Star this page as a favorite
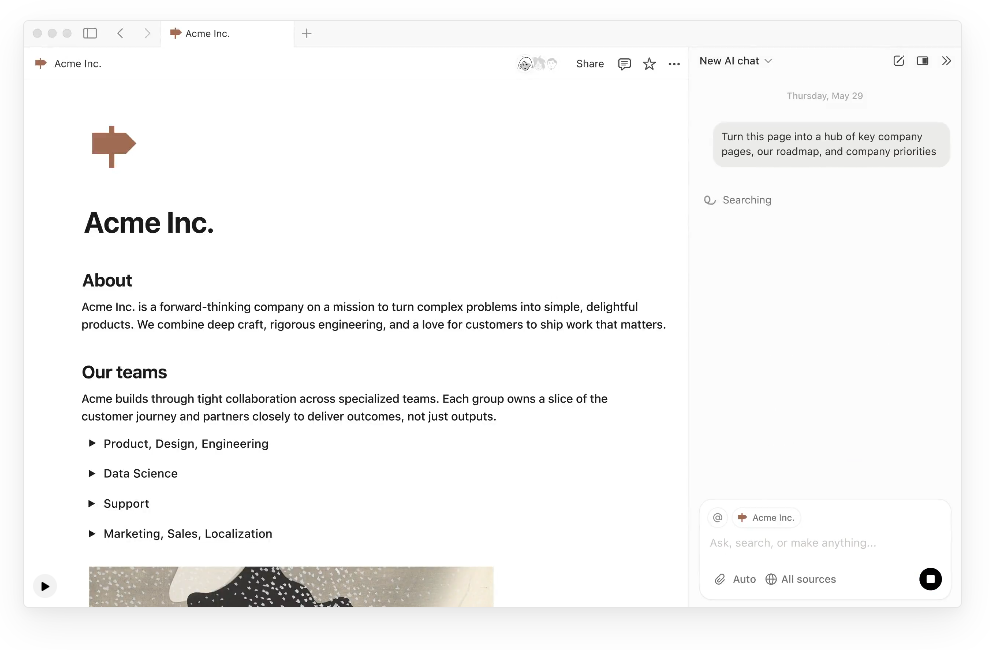The image size is (990, 650). point(649,64)
